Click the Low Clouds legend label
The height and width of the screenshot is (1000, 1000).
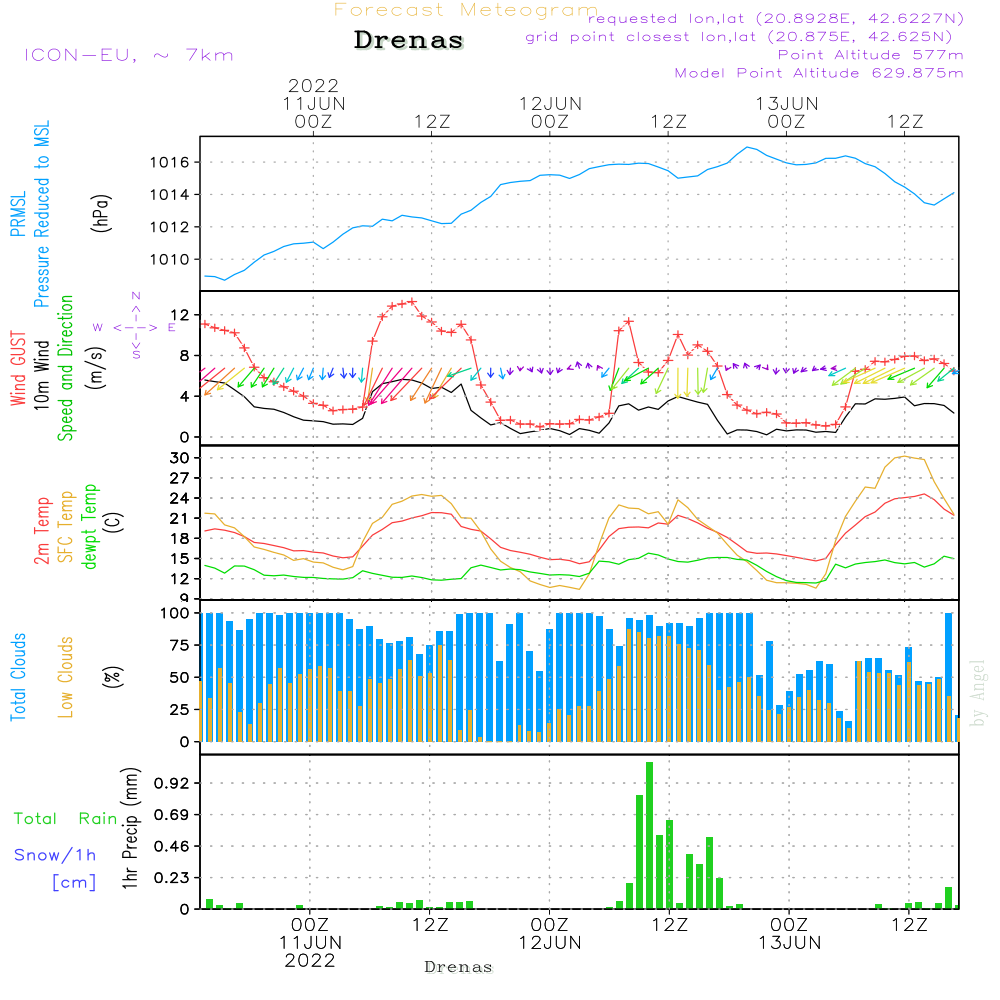point(66,677)
